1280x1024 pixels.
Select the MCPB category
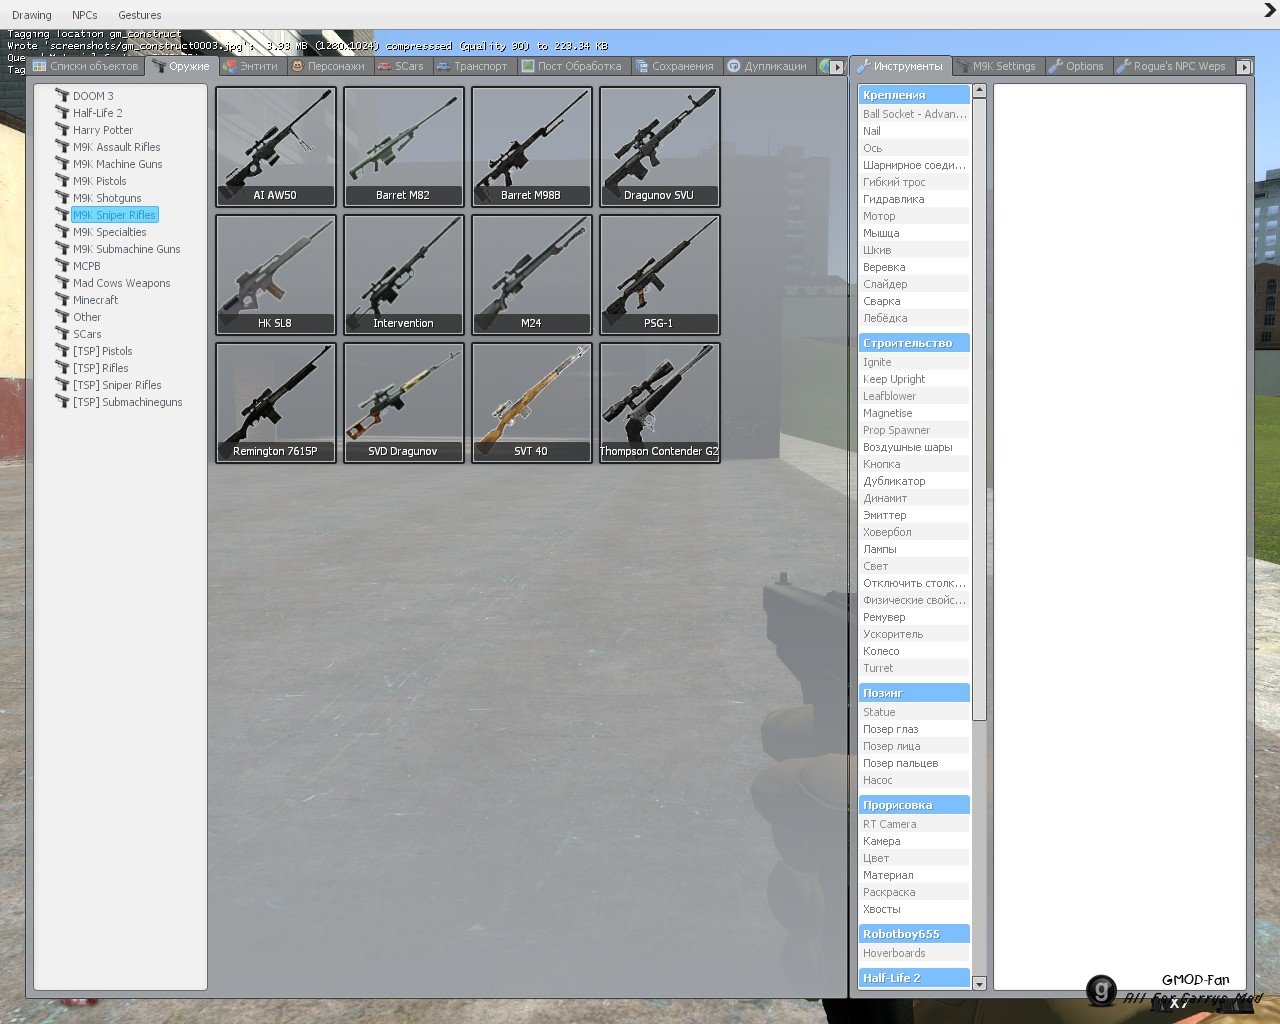(87, 266)
